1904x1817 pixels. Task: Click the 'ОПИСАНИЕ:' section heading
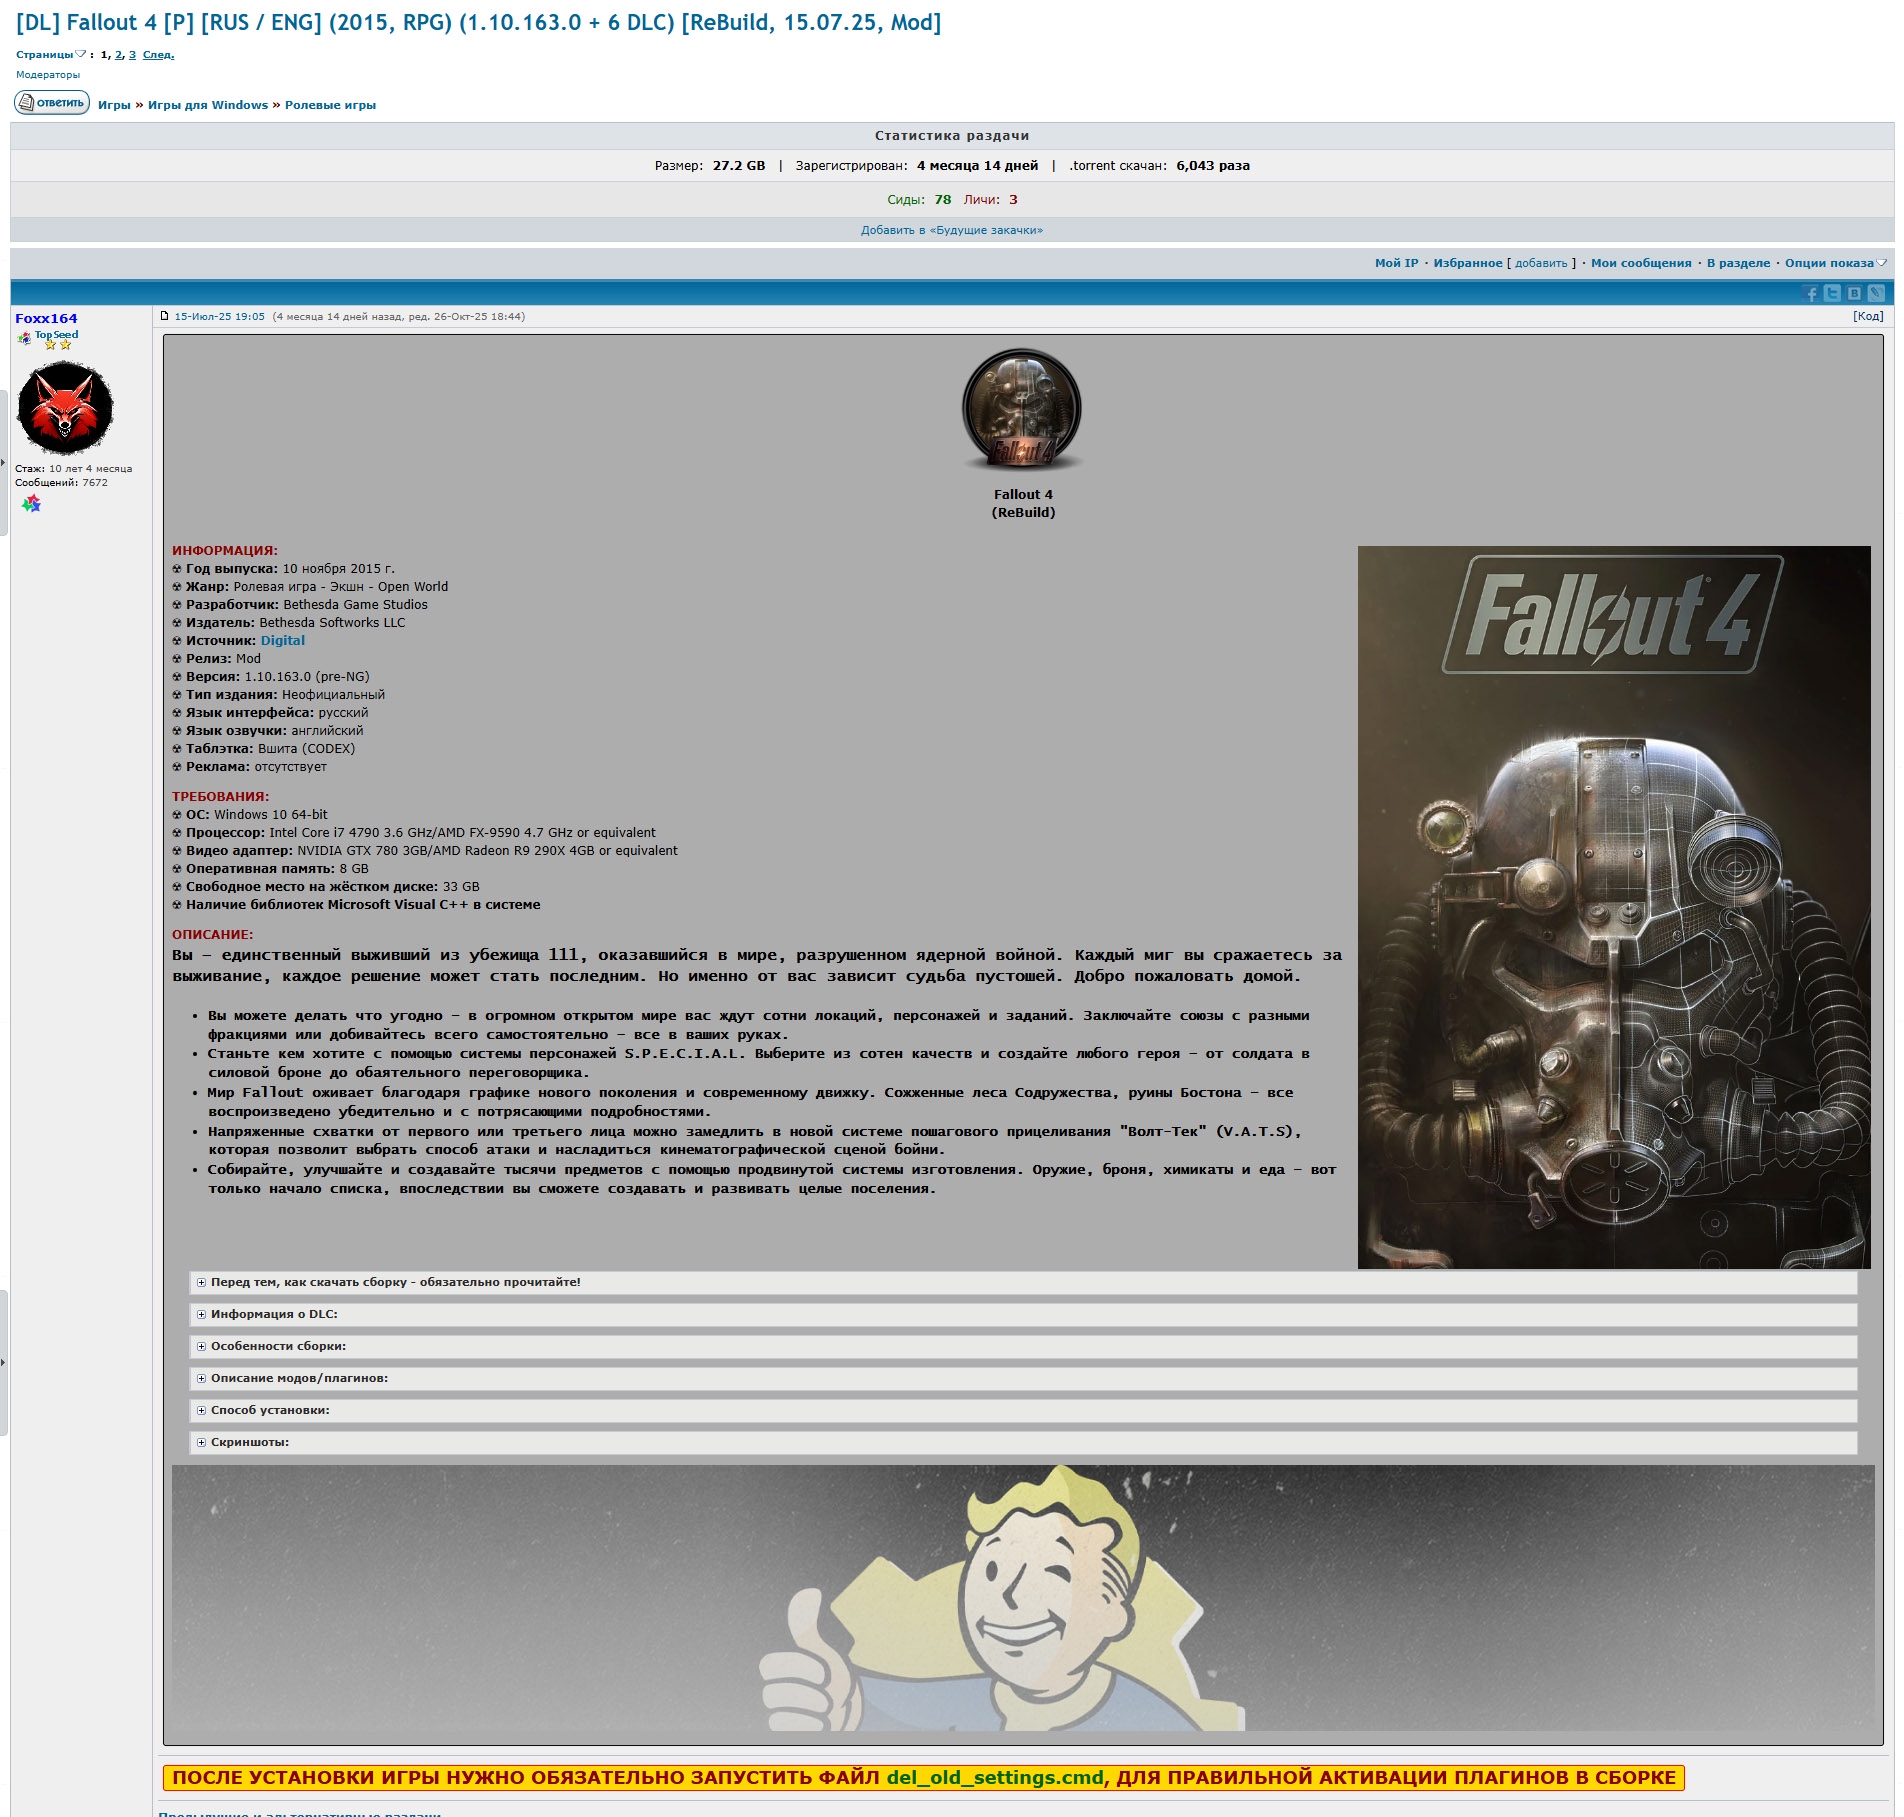pos(213,935)
